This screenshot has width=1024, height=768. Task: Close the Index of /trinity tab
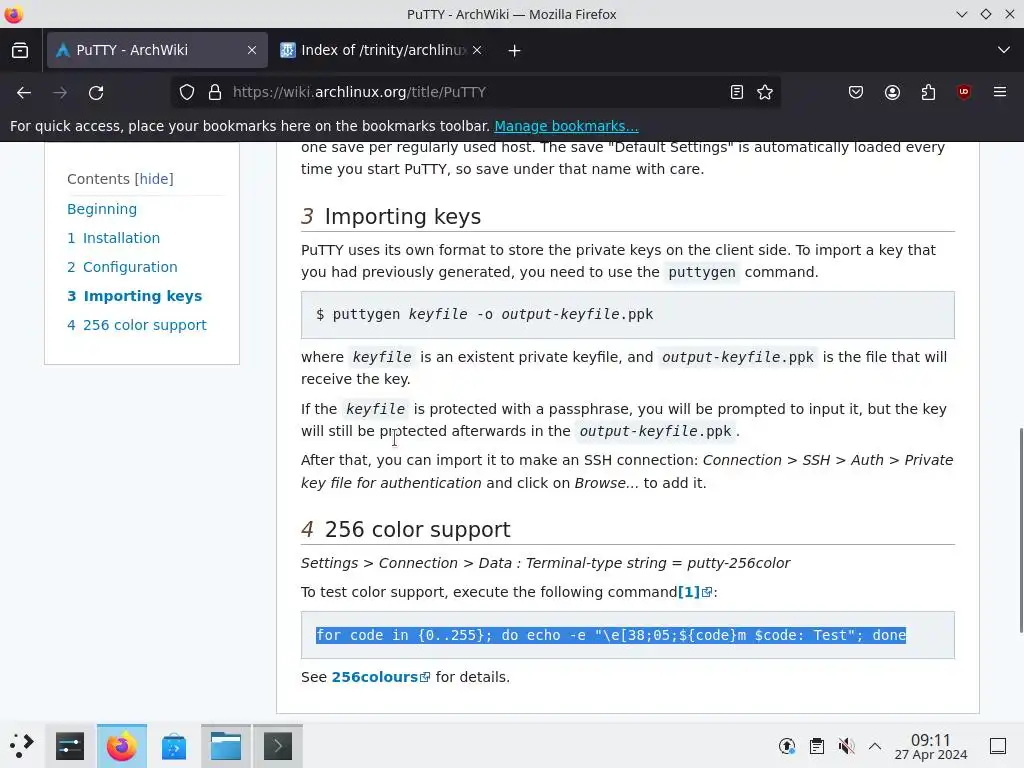click(477, 50)
